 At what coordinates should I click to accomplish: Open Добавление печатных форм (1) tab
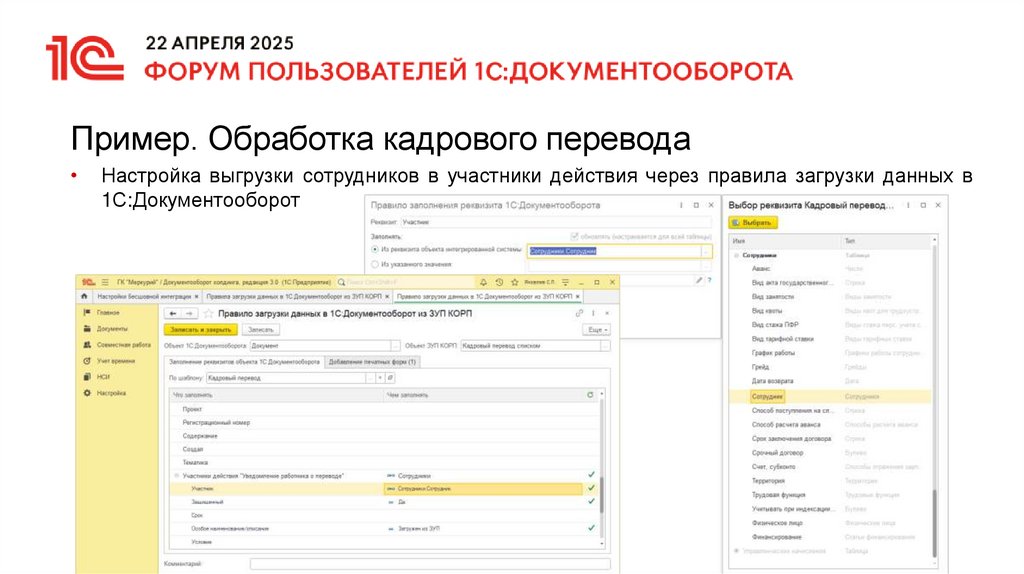(x=372, y=362)
